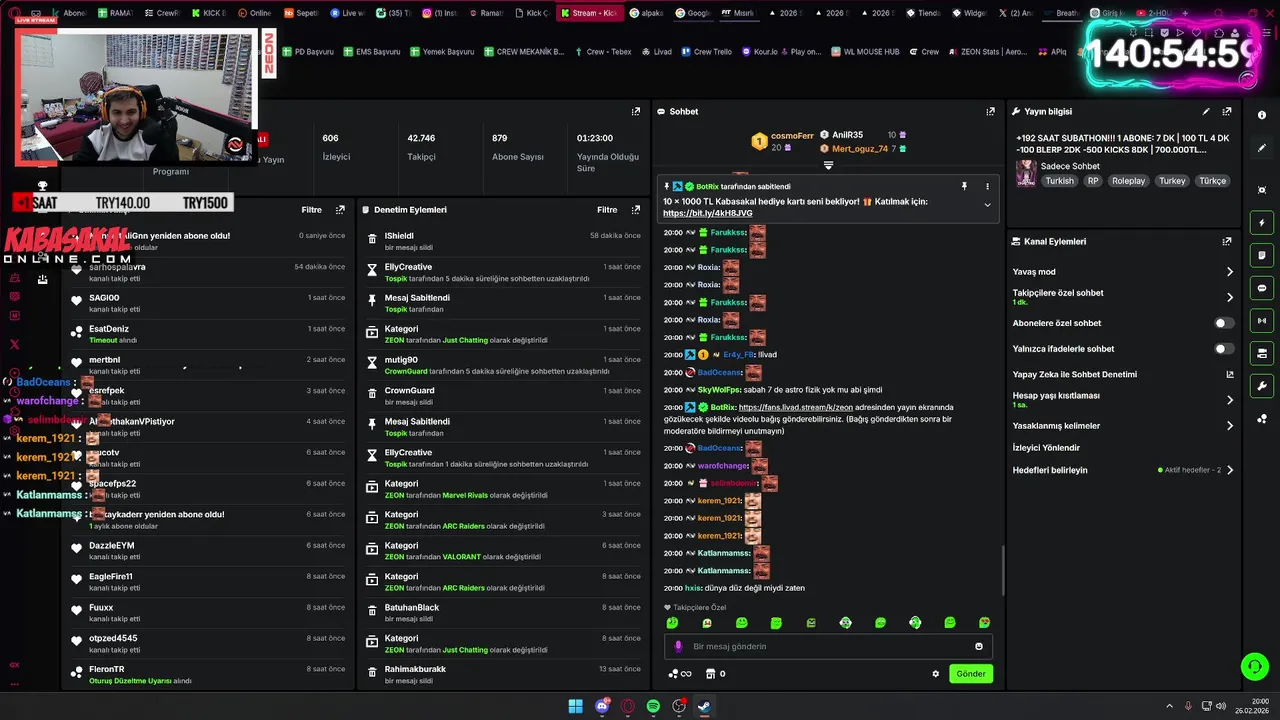Pop out the Sohbet chat panel
1280x720 pixels.
tap(991, 111)
